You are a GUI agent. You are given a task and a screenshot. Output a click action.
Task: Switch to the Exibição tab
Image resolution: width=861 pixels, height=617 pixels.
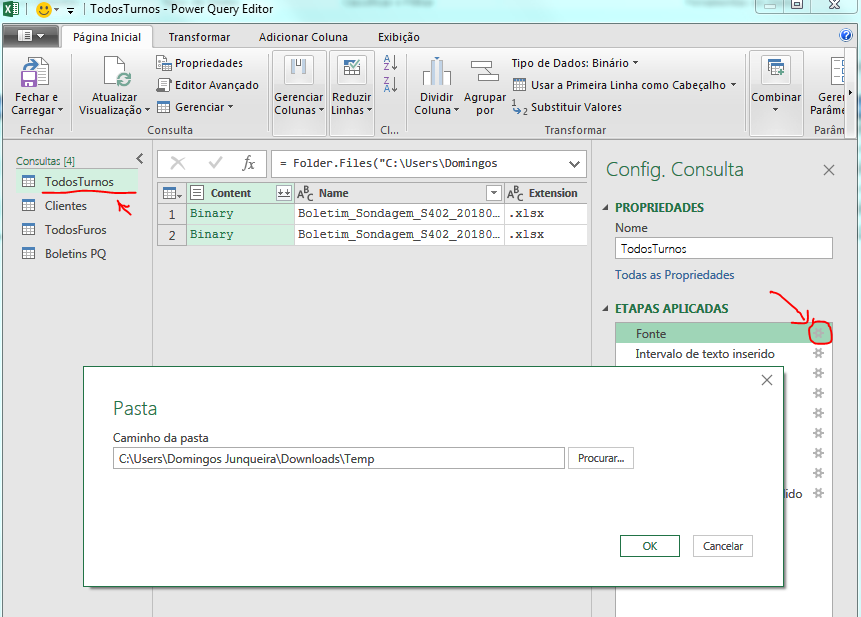(x=399, y=37)
